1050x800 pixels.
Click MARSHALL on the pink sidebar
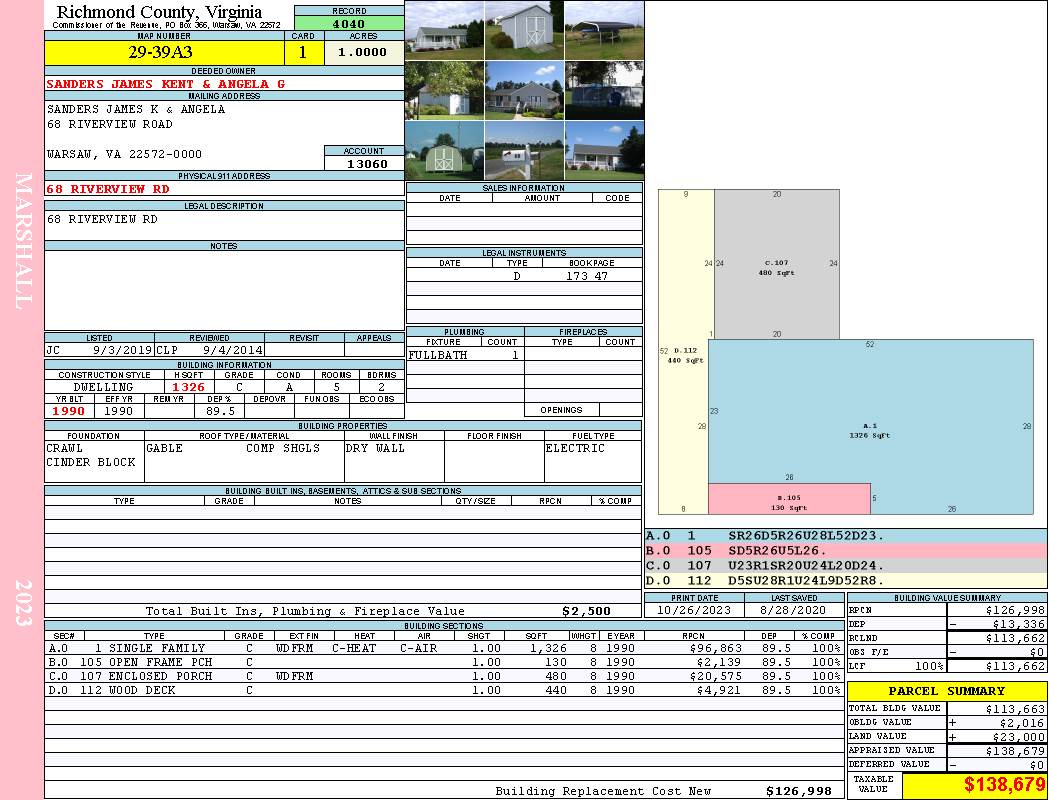[x=23, y=241]
